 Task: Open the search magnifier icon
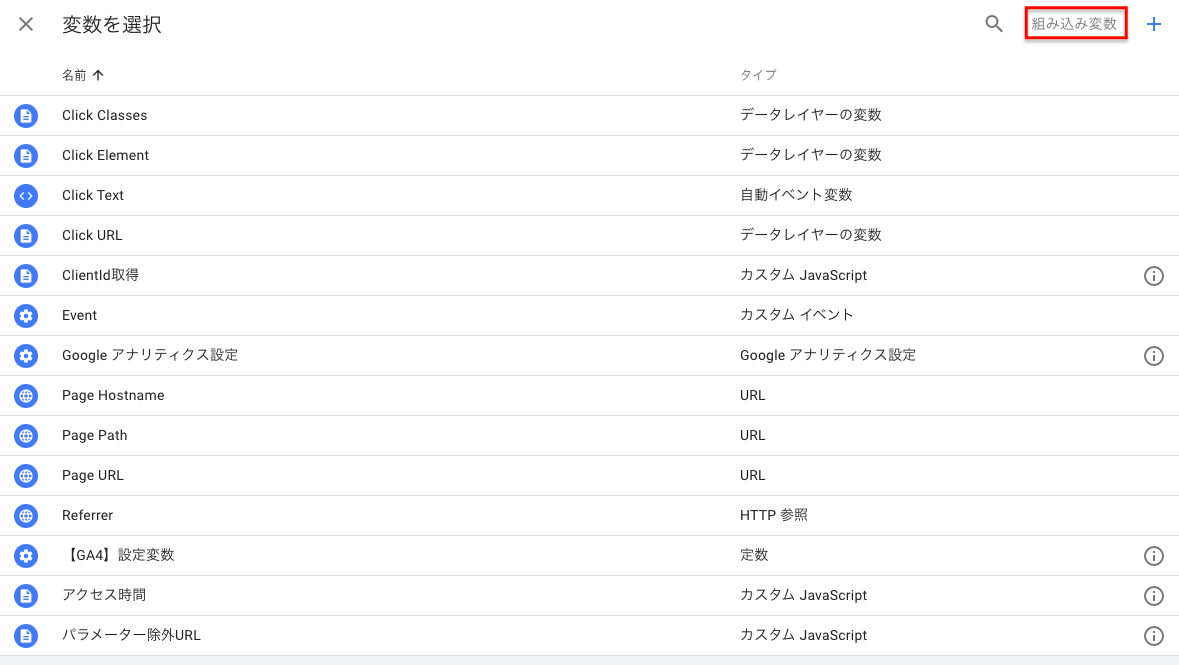coord(994,24)
